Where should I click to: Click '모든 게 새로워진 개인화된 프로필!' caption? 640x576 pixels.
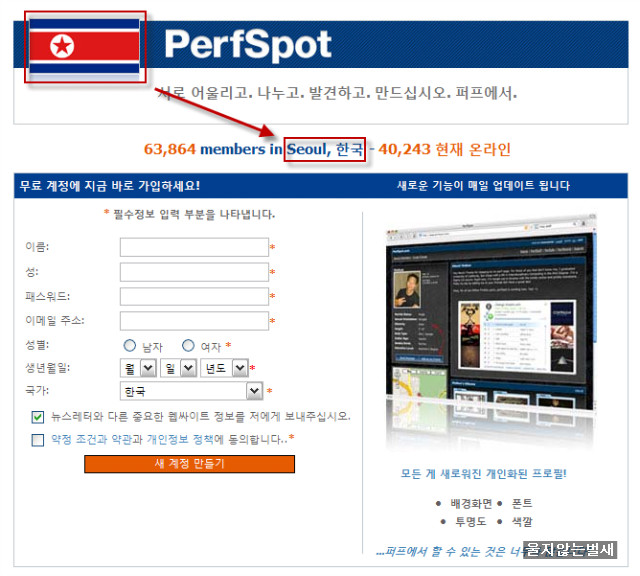[484, 474]
